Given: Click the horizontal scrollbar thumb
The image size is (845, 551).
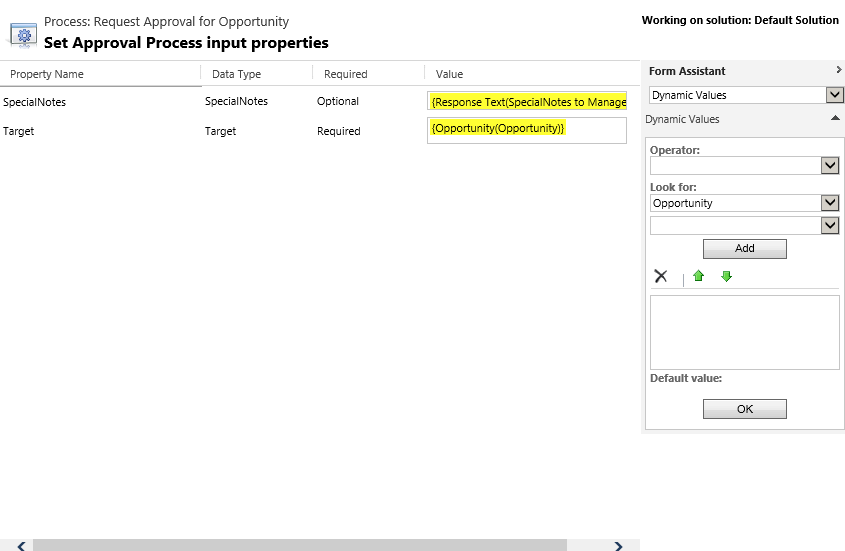Looking at the screenshot, I should pyautogui.click(x=300, y=545).
